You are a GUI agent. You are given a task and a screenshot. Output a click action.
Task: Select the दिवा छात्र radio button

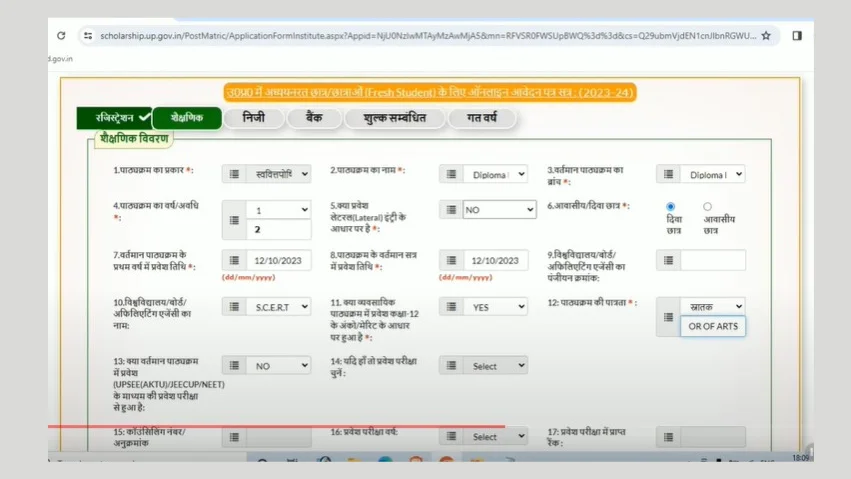pyautogui.click(x=670, y=207)
